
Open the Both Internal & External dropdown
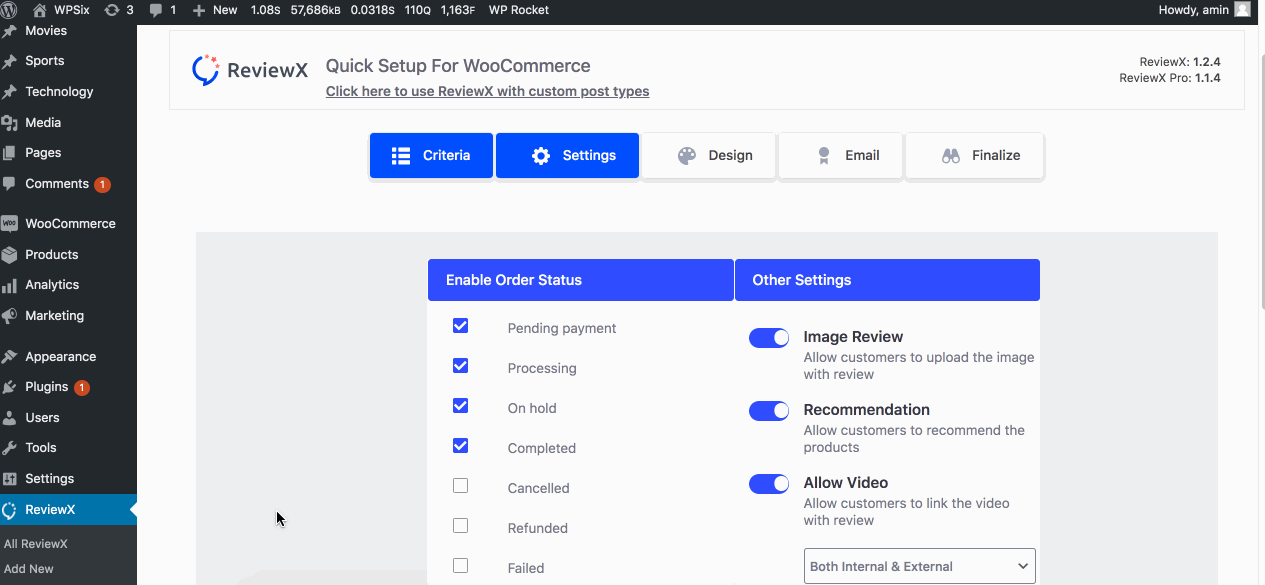[920, 566]
